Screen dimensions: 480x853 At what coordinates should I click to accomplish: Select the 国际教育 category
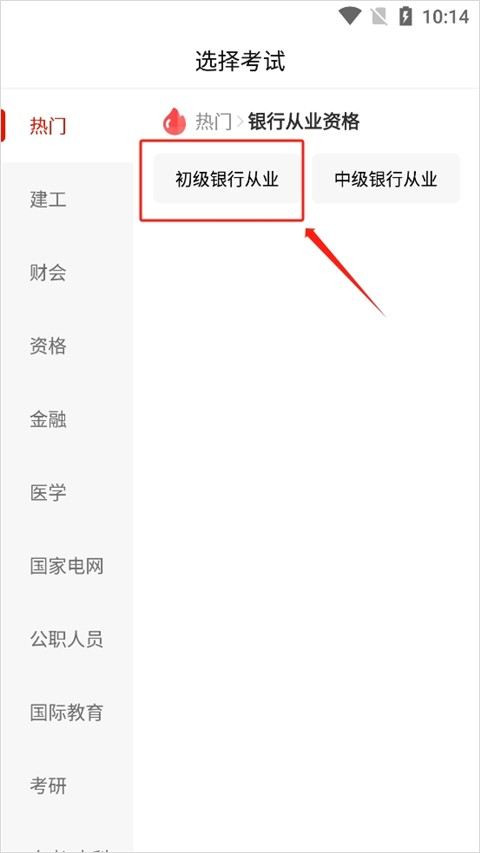click(x=66, y=713)
